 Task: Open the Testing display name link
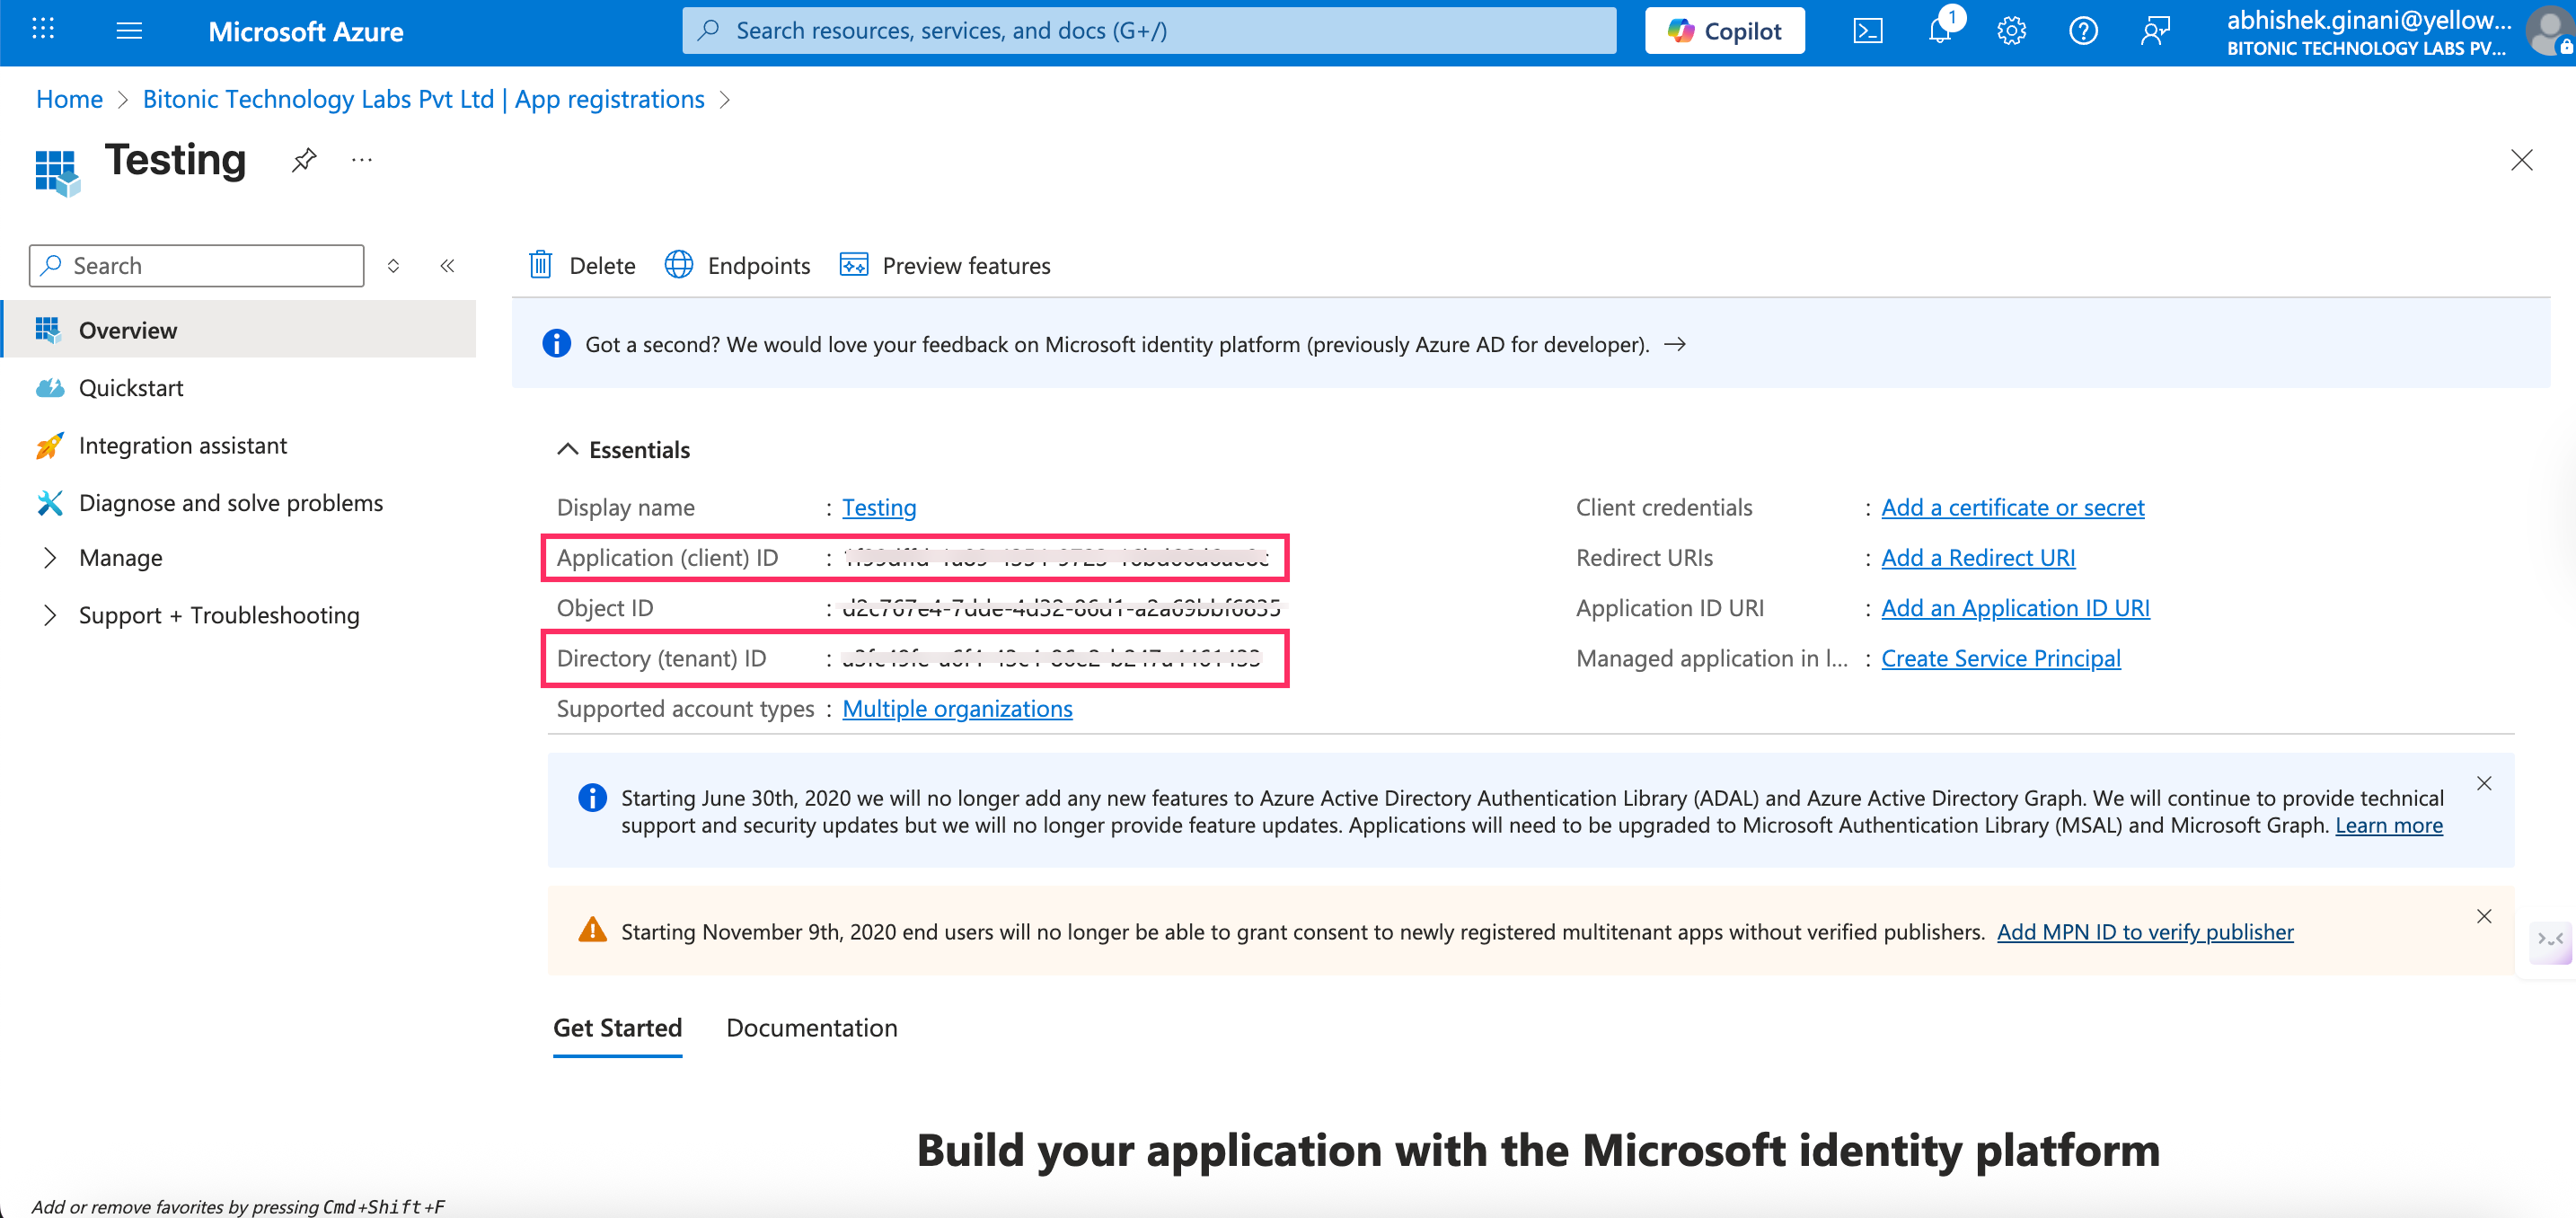point(879,508)
